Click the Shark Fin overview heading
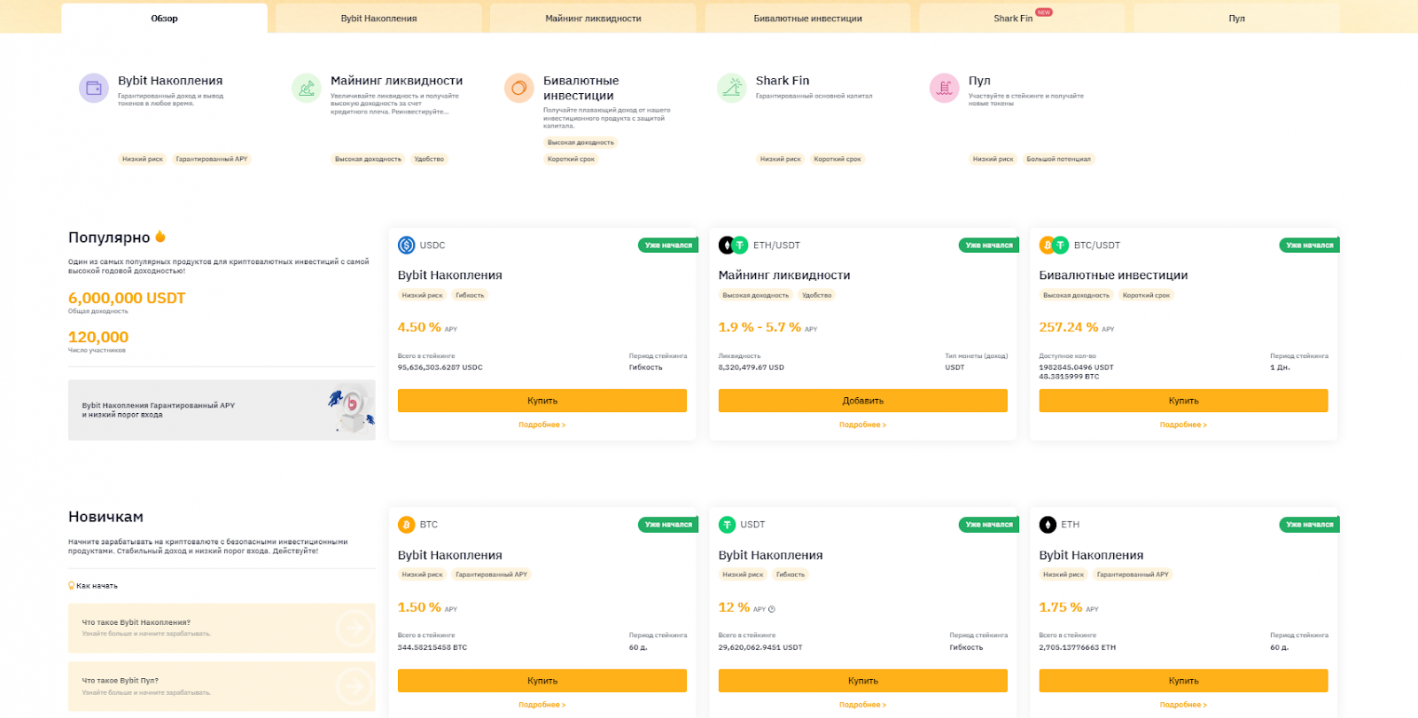Image resolution: width=1418 pixels, height=718 pixels. tap(783, 80)
